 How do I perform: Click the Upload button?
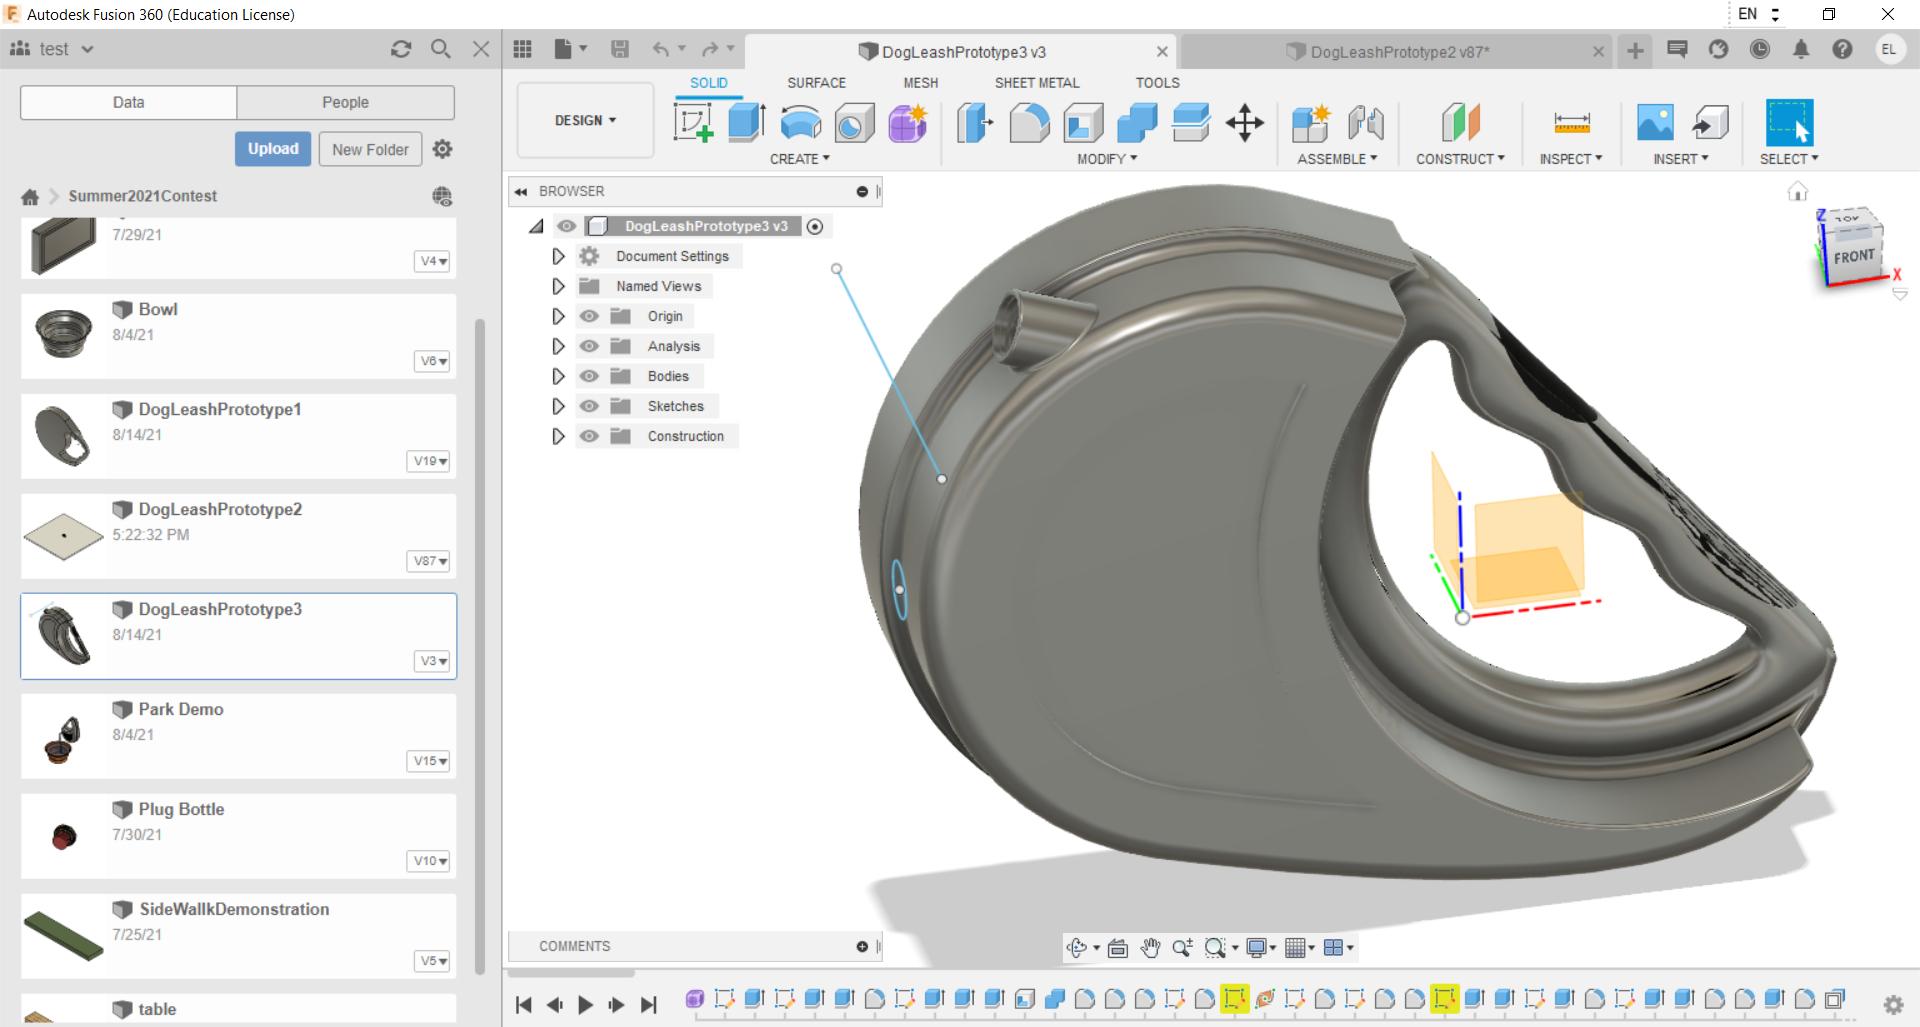click(273, 149)
